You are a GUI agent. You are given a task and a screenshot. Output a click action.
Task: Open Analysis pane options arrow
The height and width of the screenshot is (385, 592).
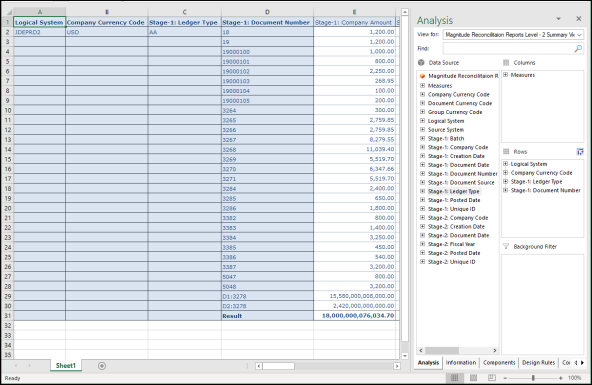[x=558, y=18]
